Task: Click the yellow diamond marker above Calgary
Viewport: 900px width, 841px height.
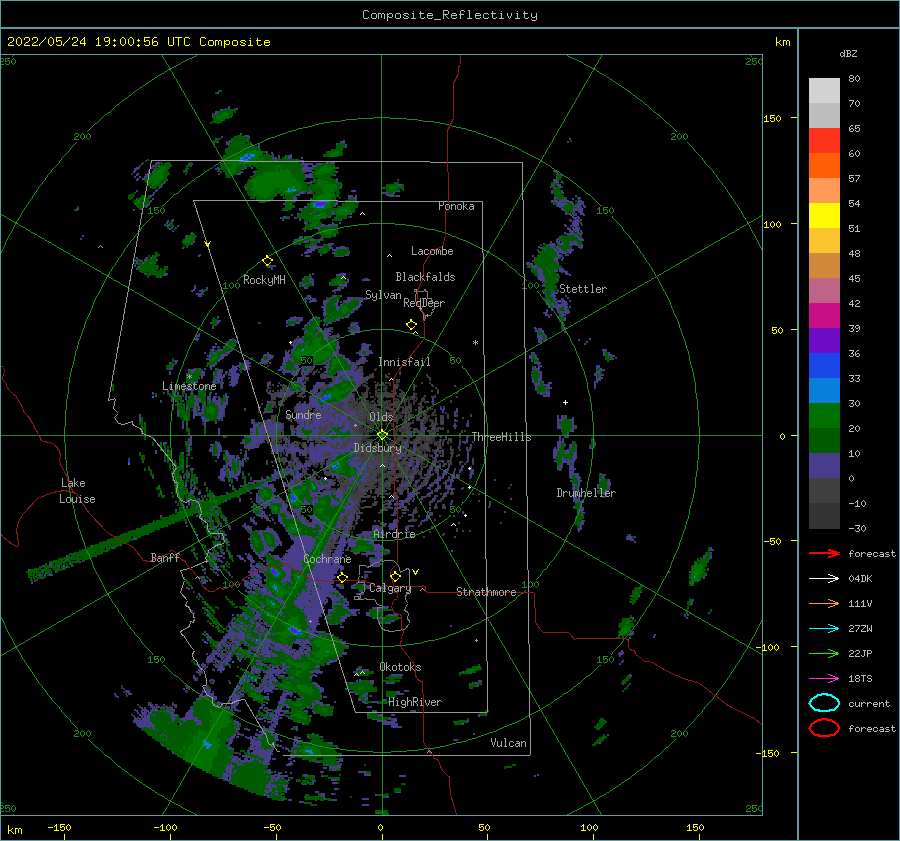Action: pyautogui.click(x=395, y=576)
